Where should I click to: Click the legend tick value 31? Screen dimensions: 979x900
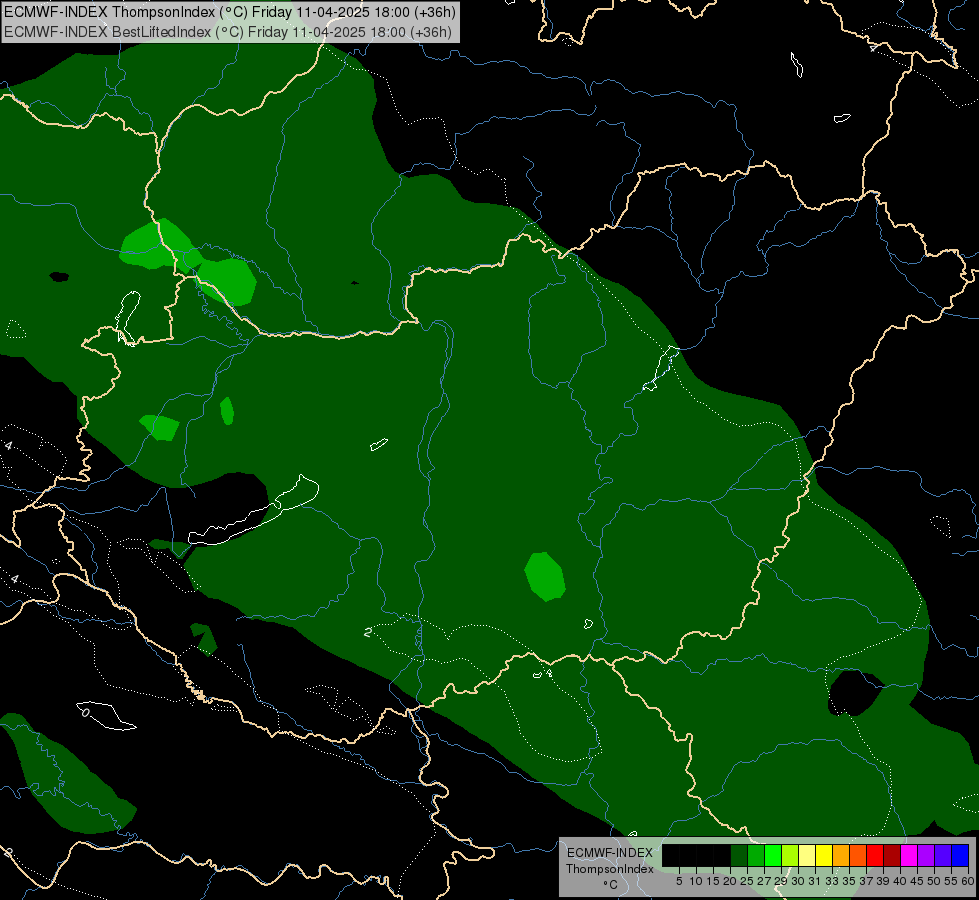tap(815, 881)
